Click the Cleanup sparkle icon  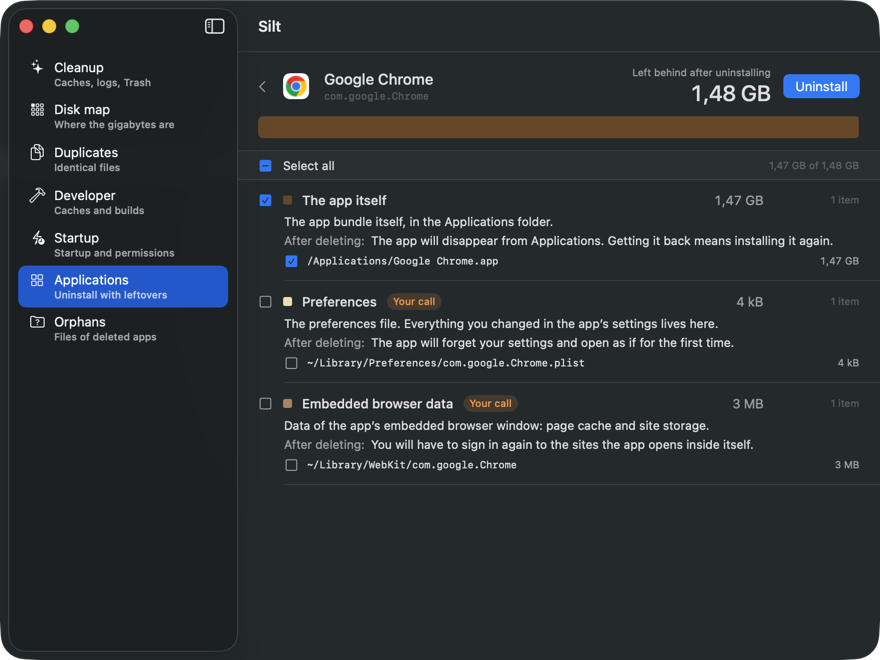tap(37, 67)
